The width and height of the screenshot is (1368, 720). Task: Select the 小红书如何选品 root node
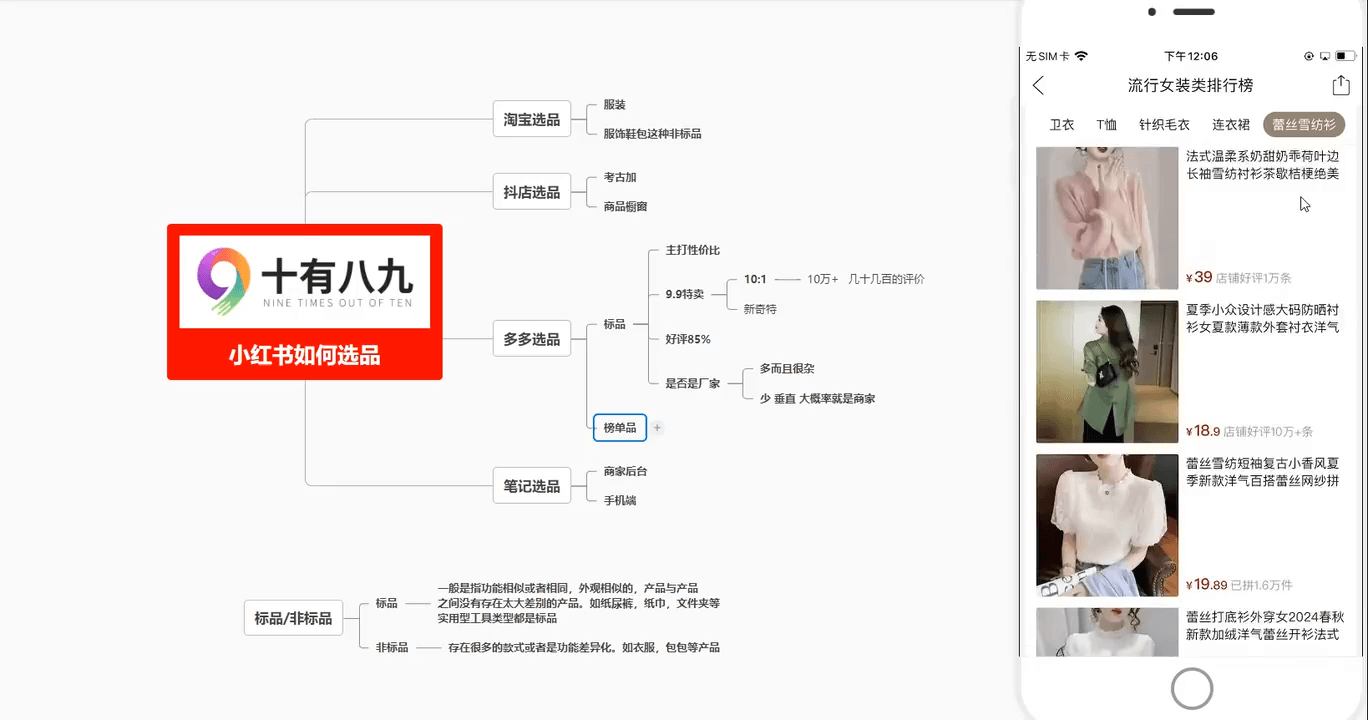tap(305, 302)
